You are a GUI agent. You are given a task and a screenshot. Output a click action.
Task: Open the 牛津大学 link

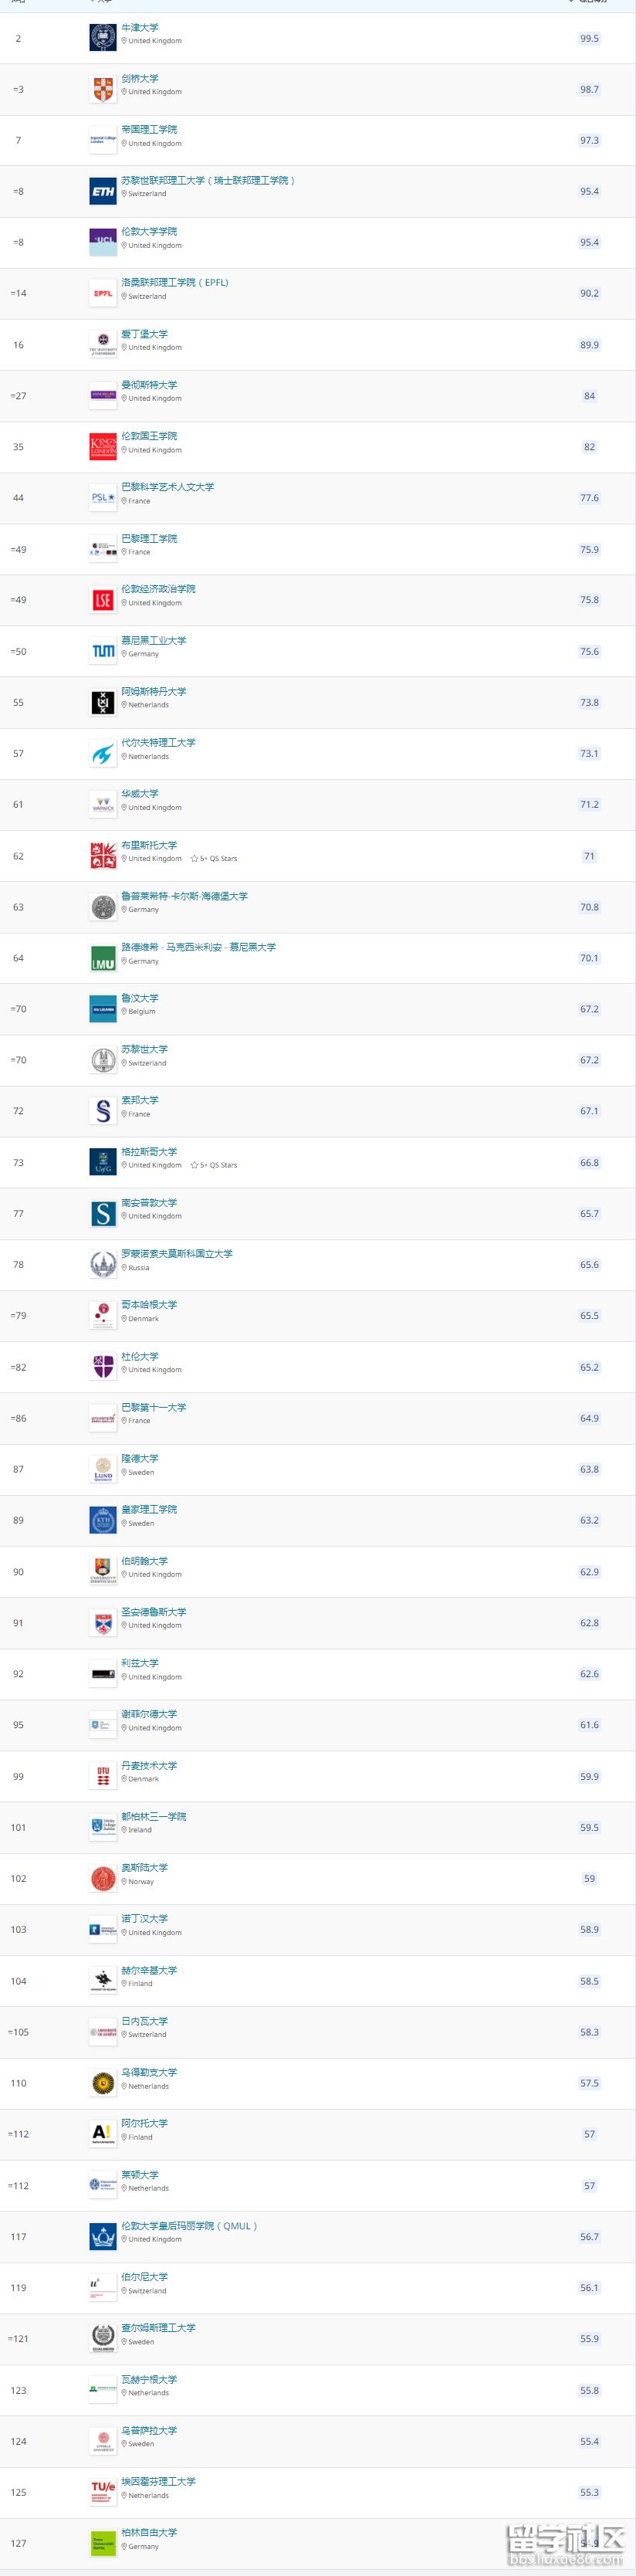coord(140,28)
